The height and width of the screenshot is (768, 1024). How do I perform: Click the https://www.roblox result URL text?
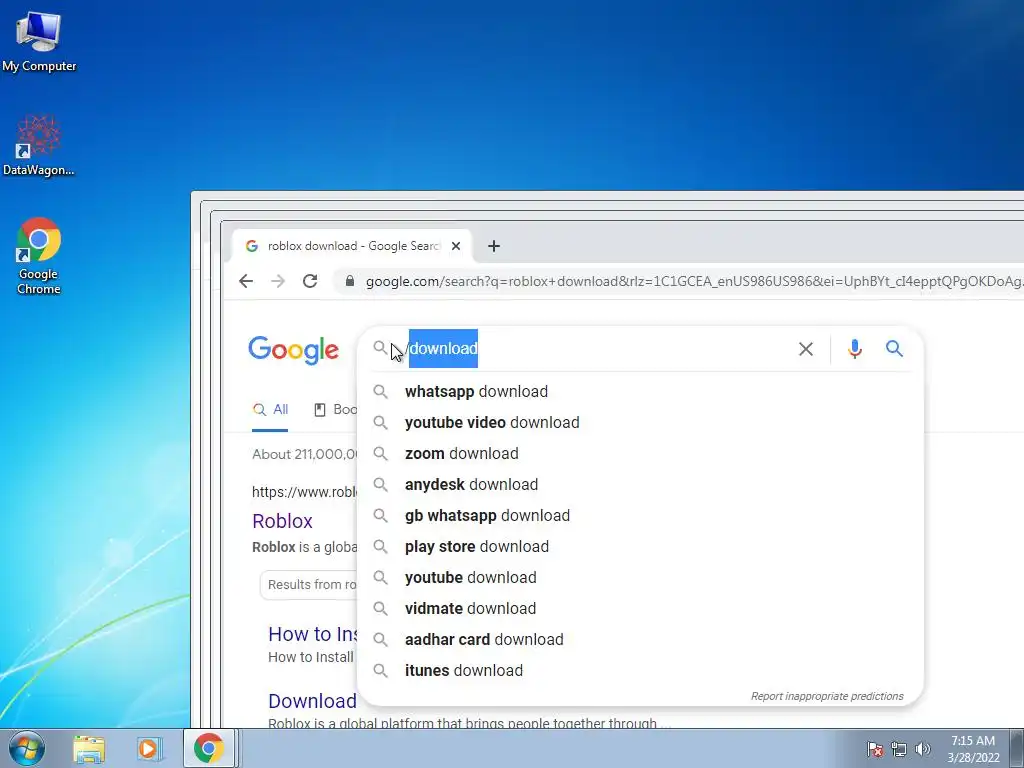pyautogui.click(x=304, y=492)
